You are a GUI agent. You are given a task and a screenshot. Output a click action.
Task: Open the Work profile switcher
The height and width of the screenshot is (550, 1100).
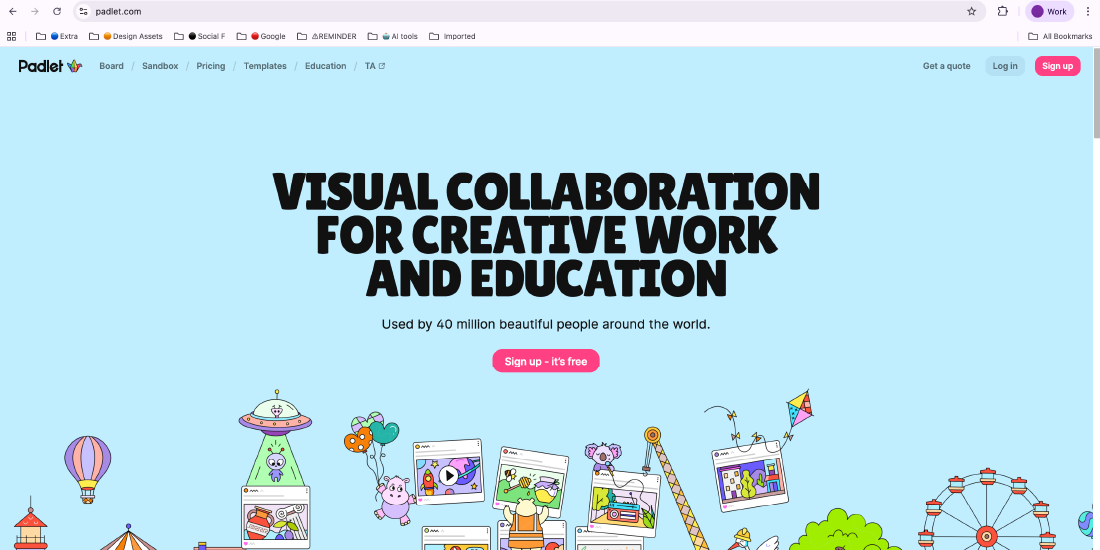click(1049, 12)
